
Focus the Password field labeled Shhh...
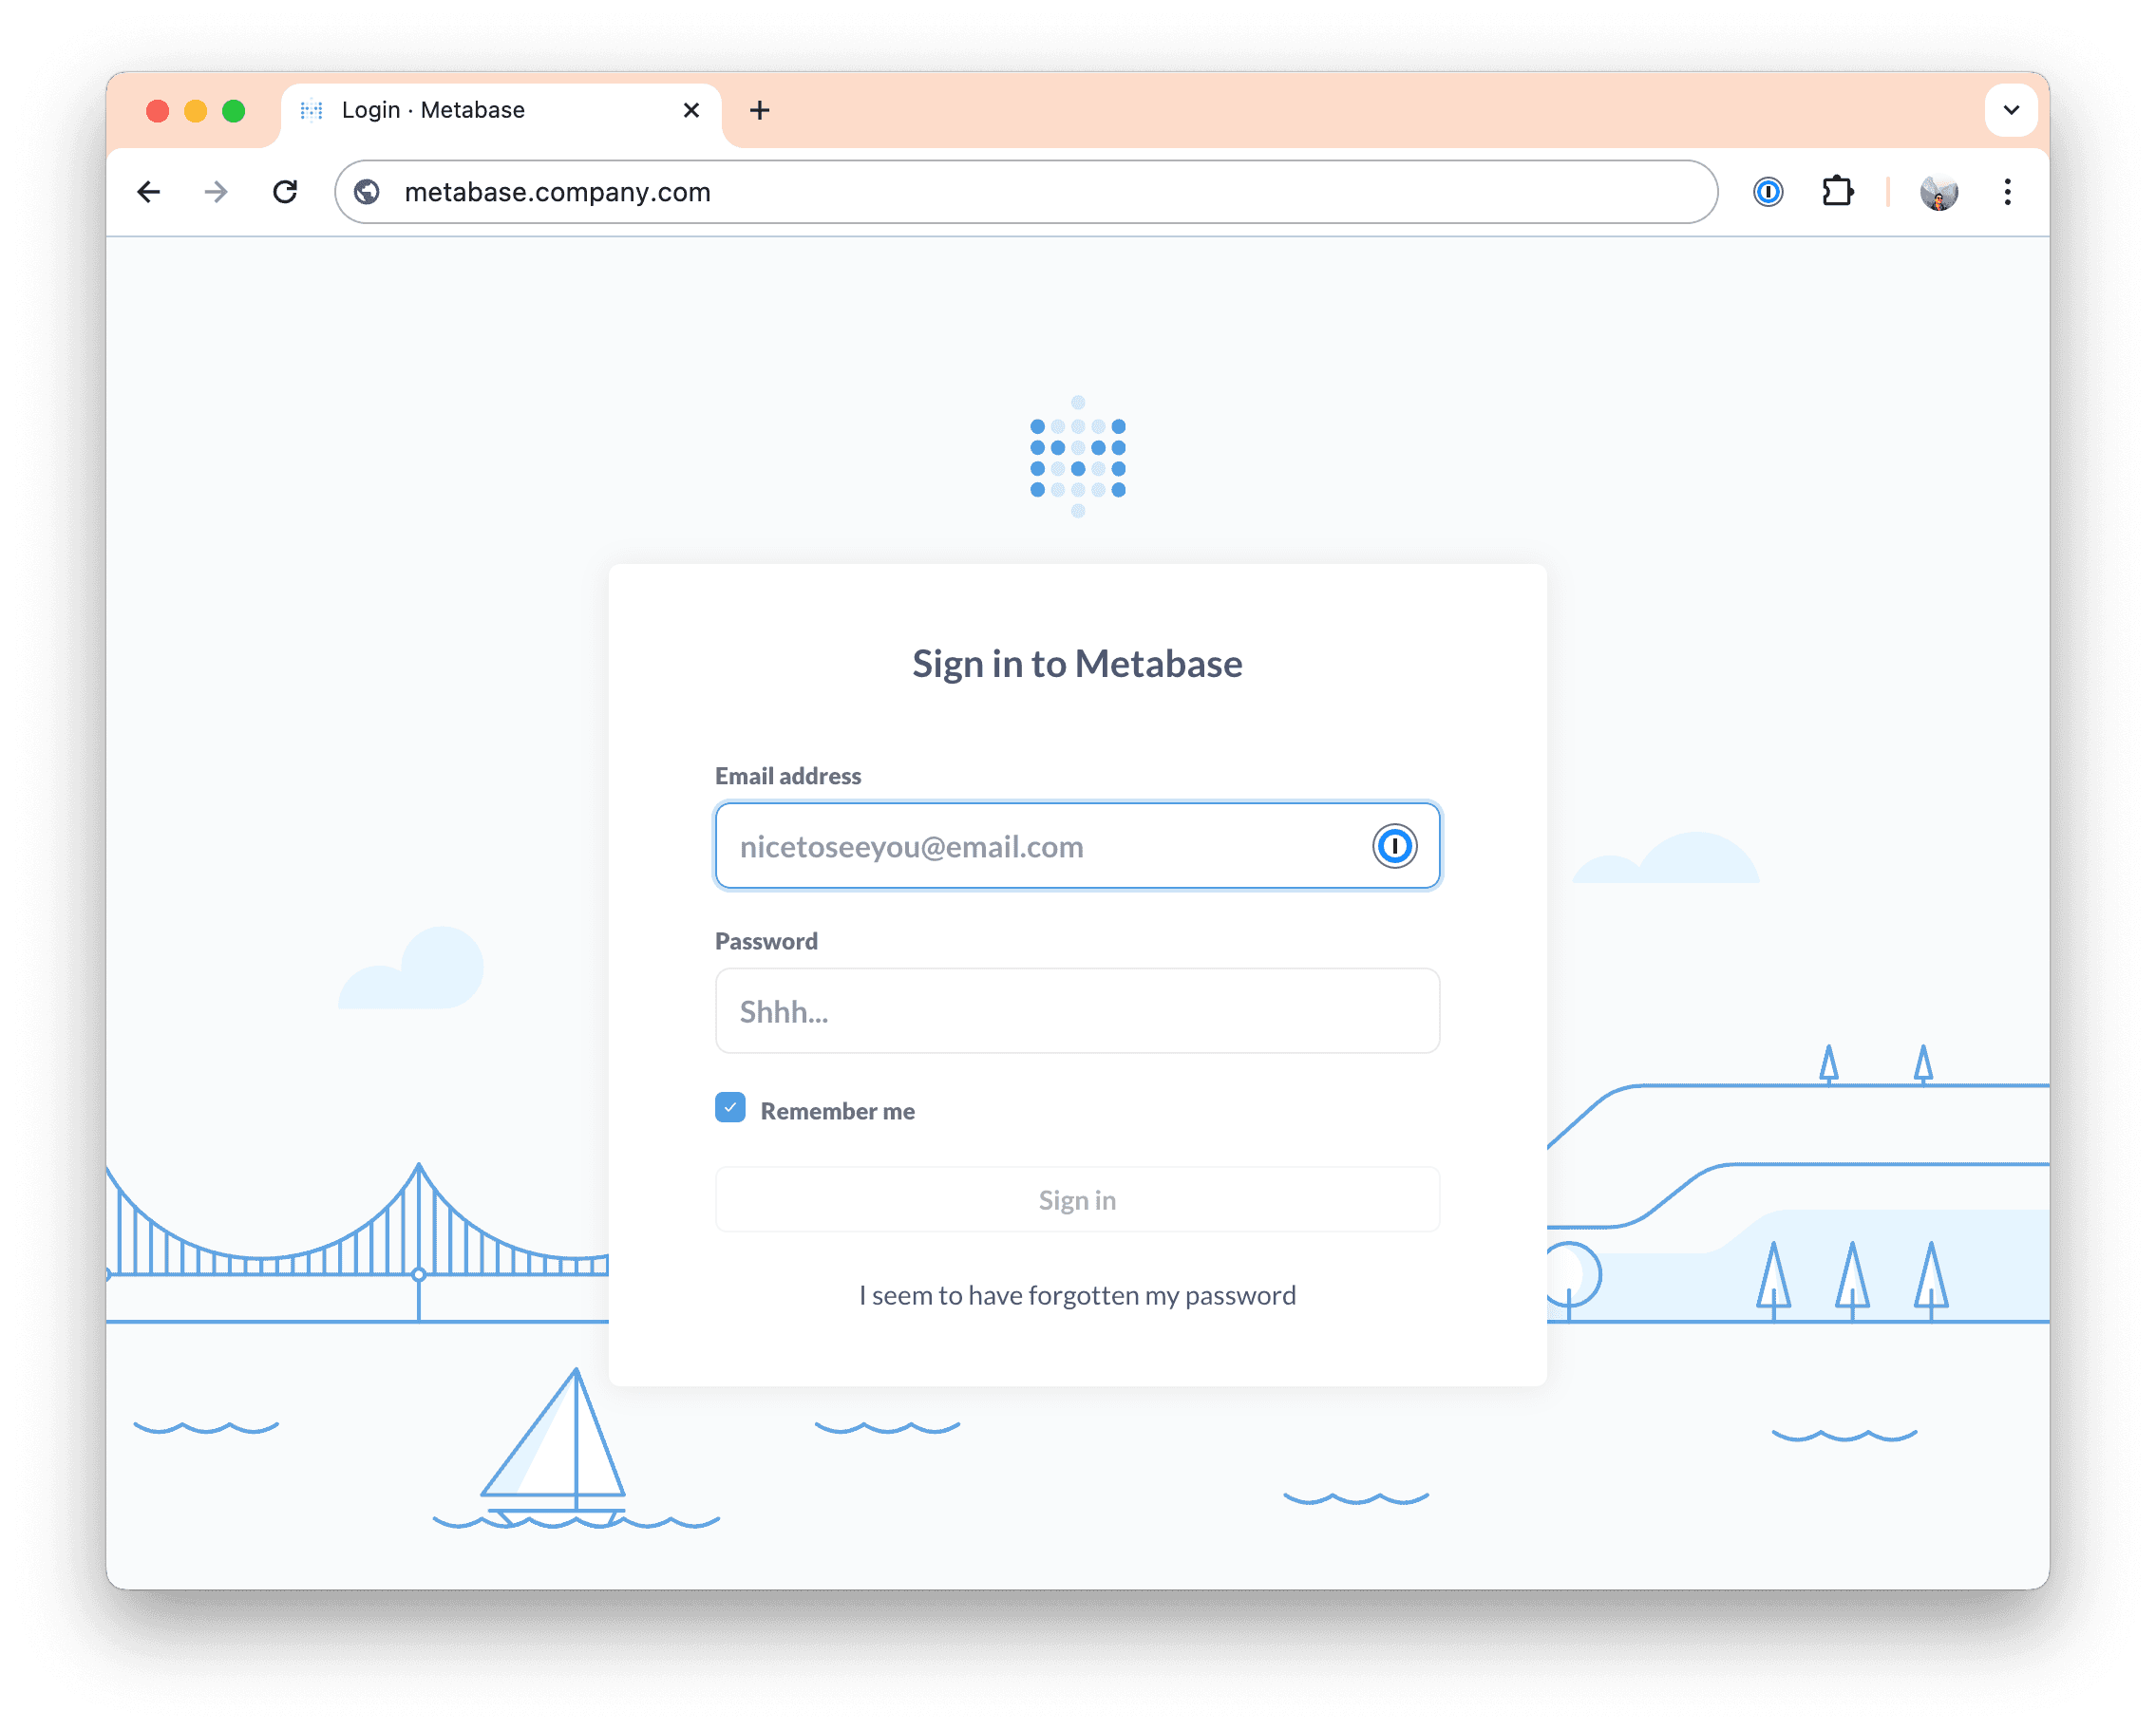(x=1076, y=1011)
